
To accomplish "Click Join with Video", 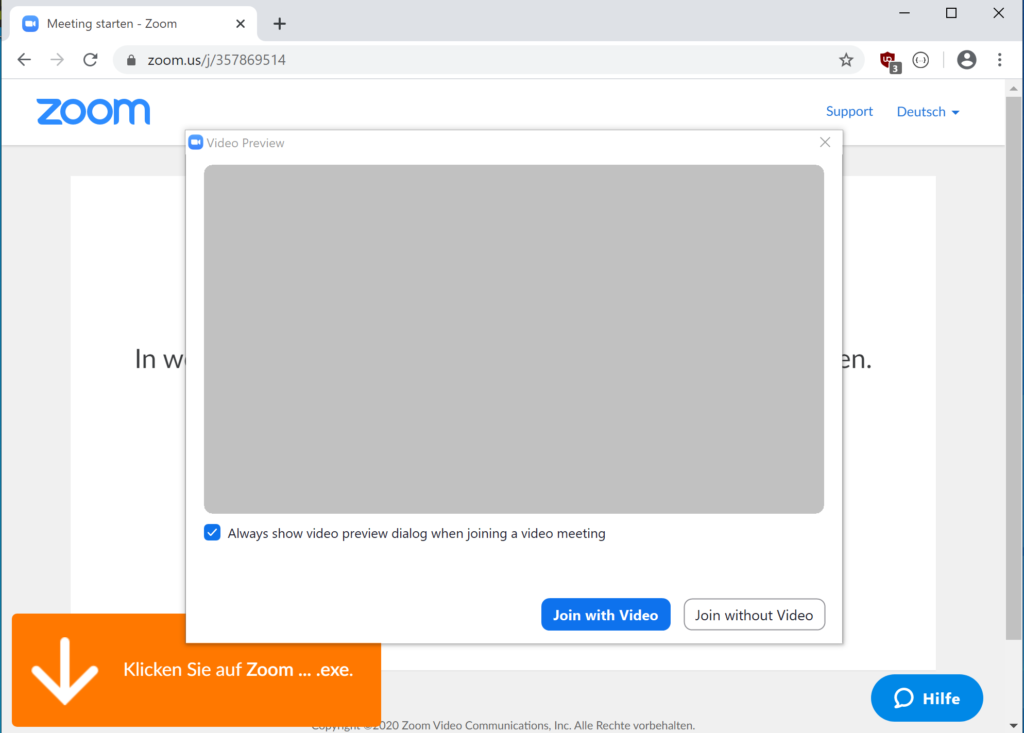I will coord(605,615).
